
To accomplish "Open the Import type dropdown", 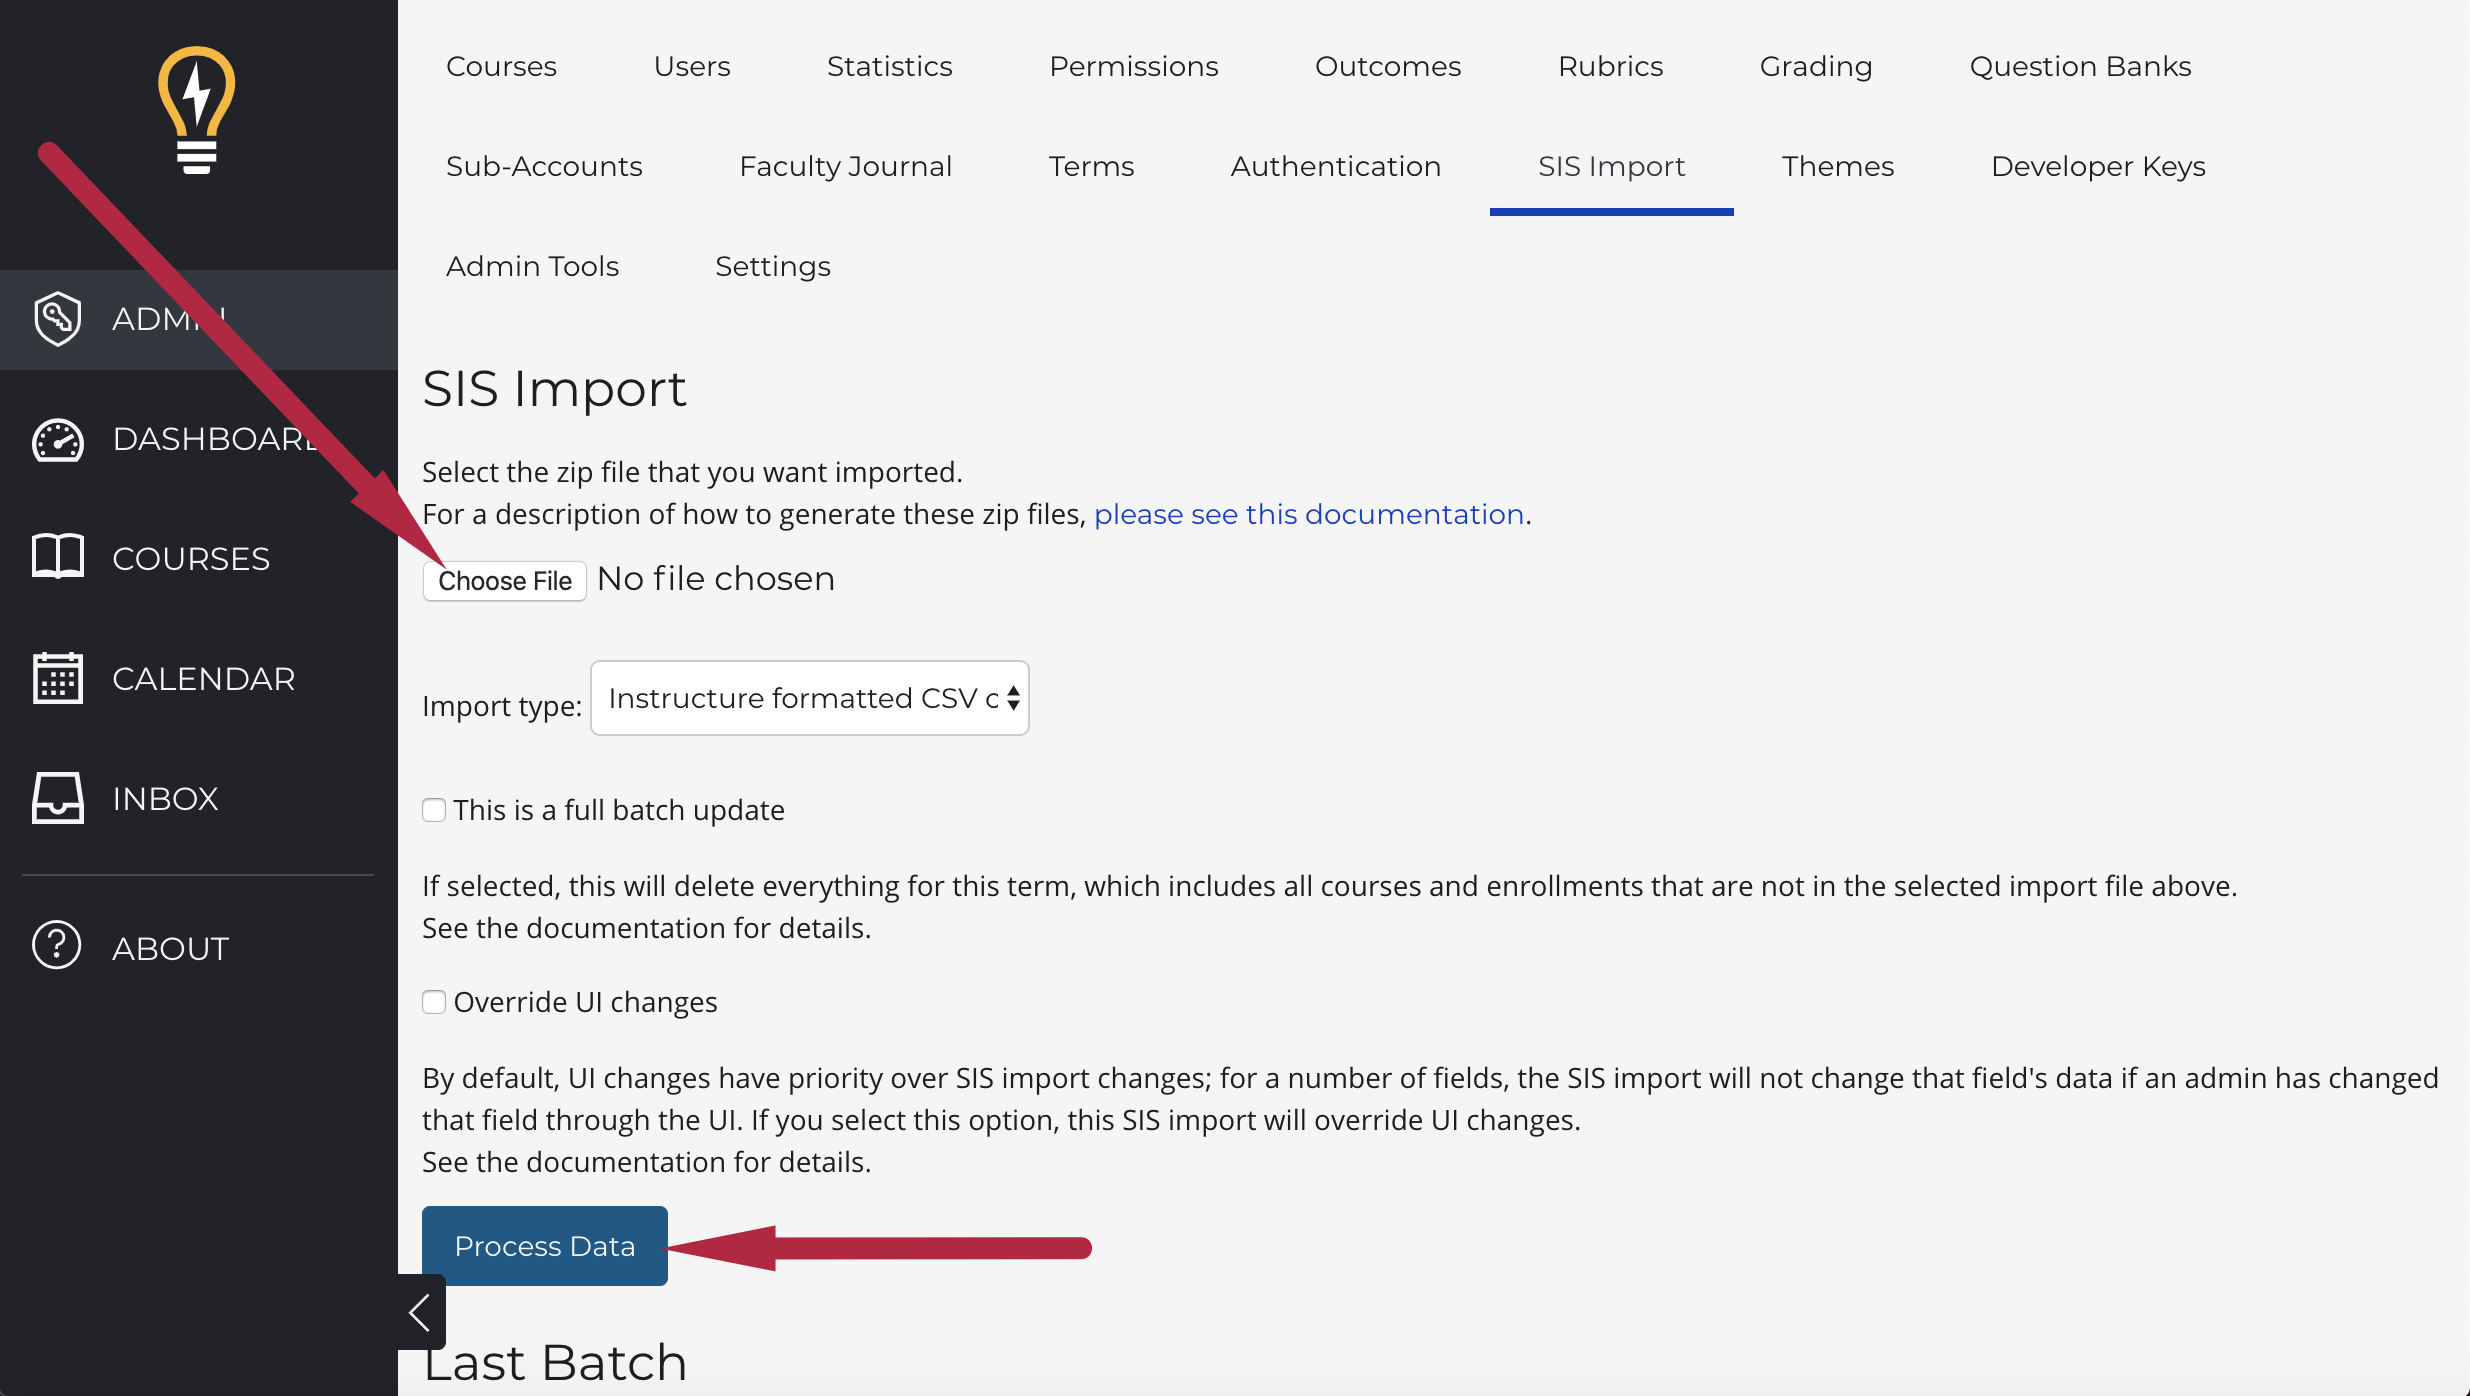I will tap(810, 698).
